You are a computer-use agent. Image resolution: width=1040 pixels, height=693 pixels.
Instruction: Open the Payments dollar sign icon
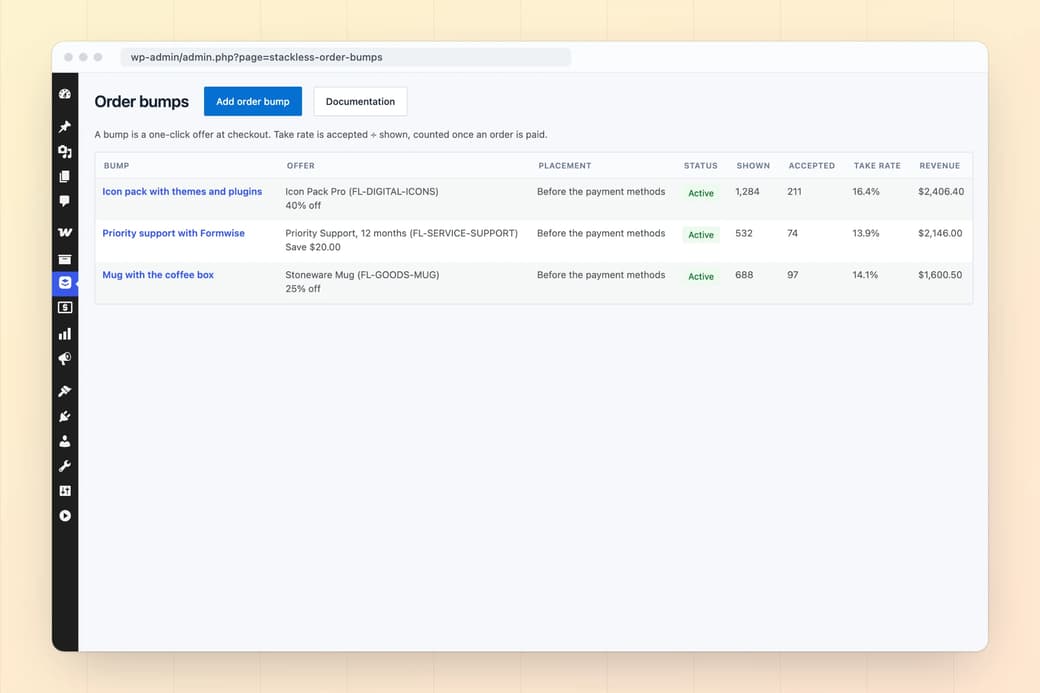[65, 308]
